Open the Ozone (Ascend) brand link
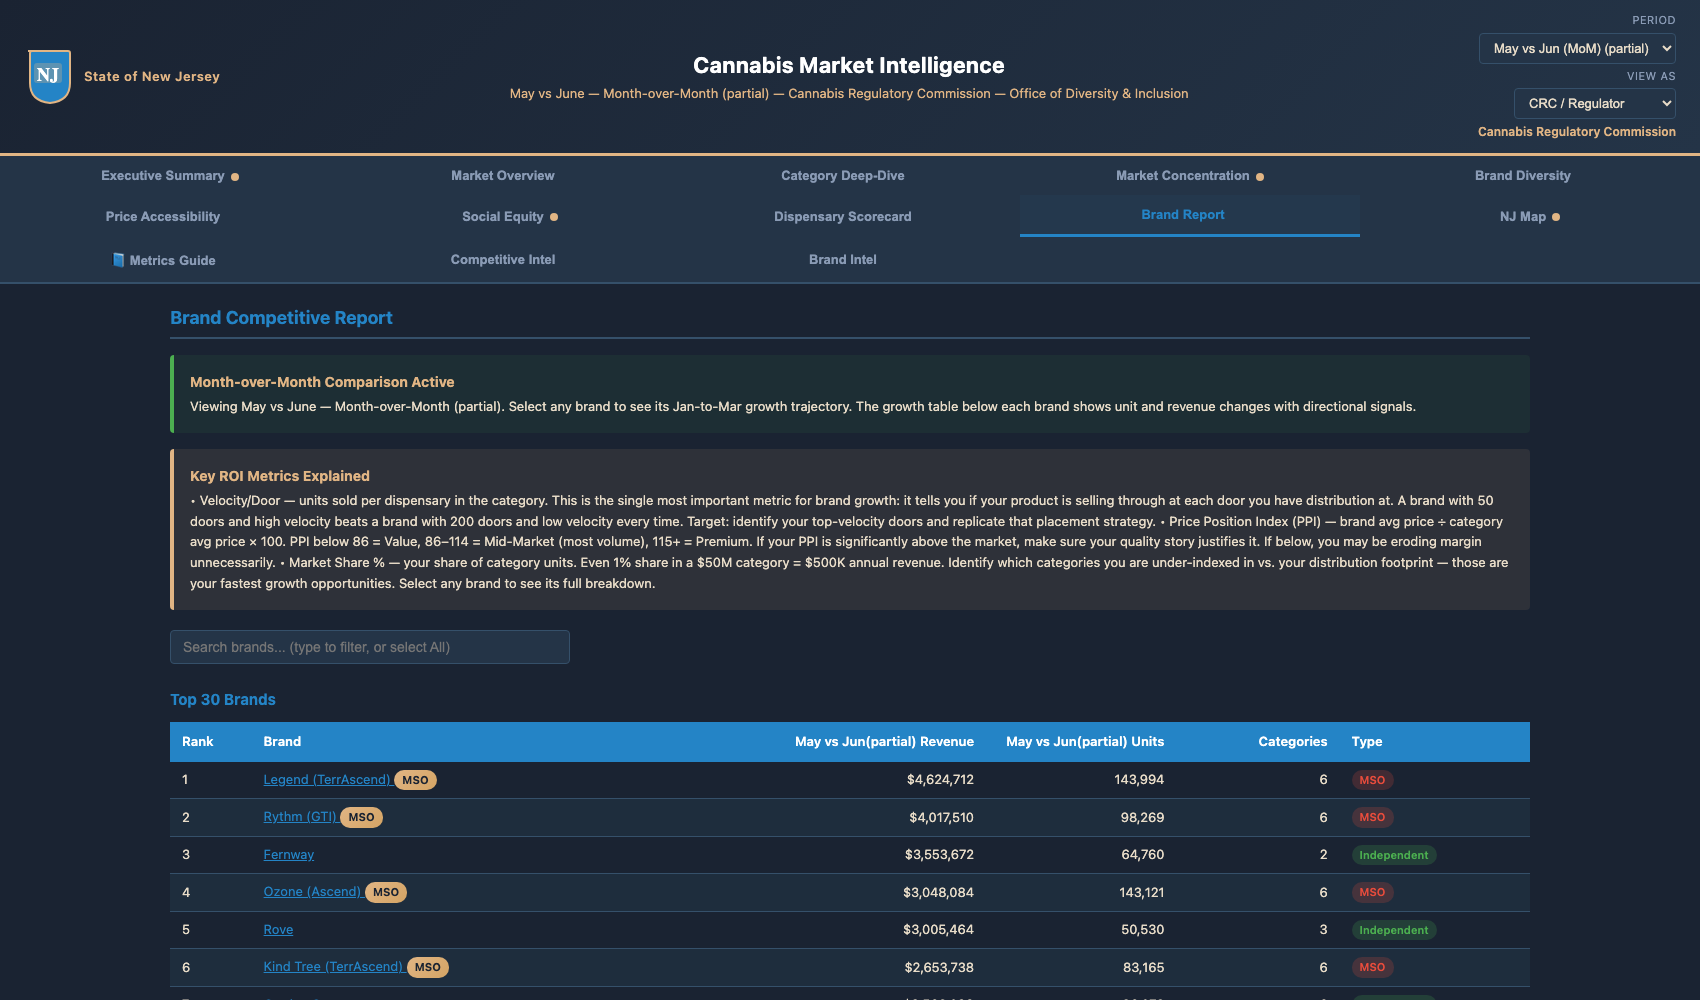 (x=312, y=892)
